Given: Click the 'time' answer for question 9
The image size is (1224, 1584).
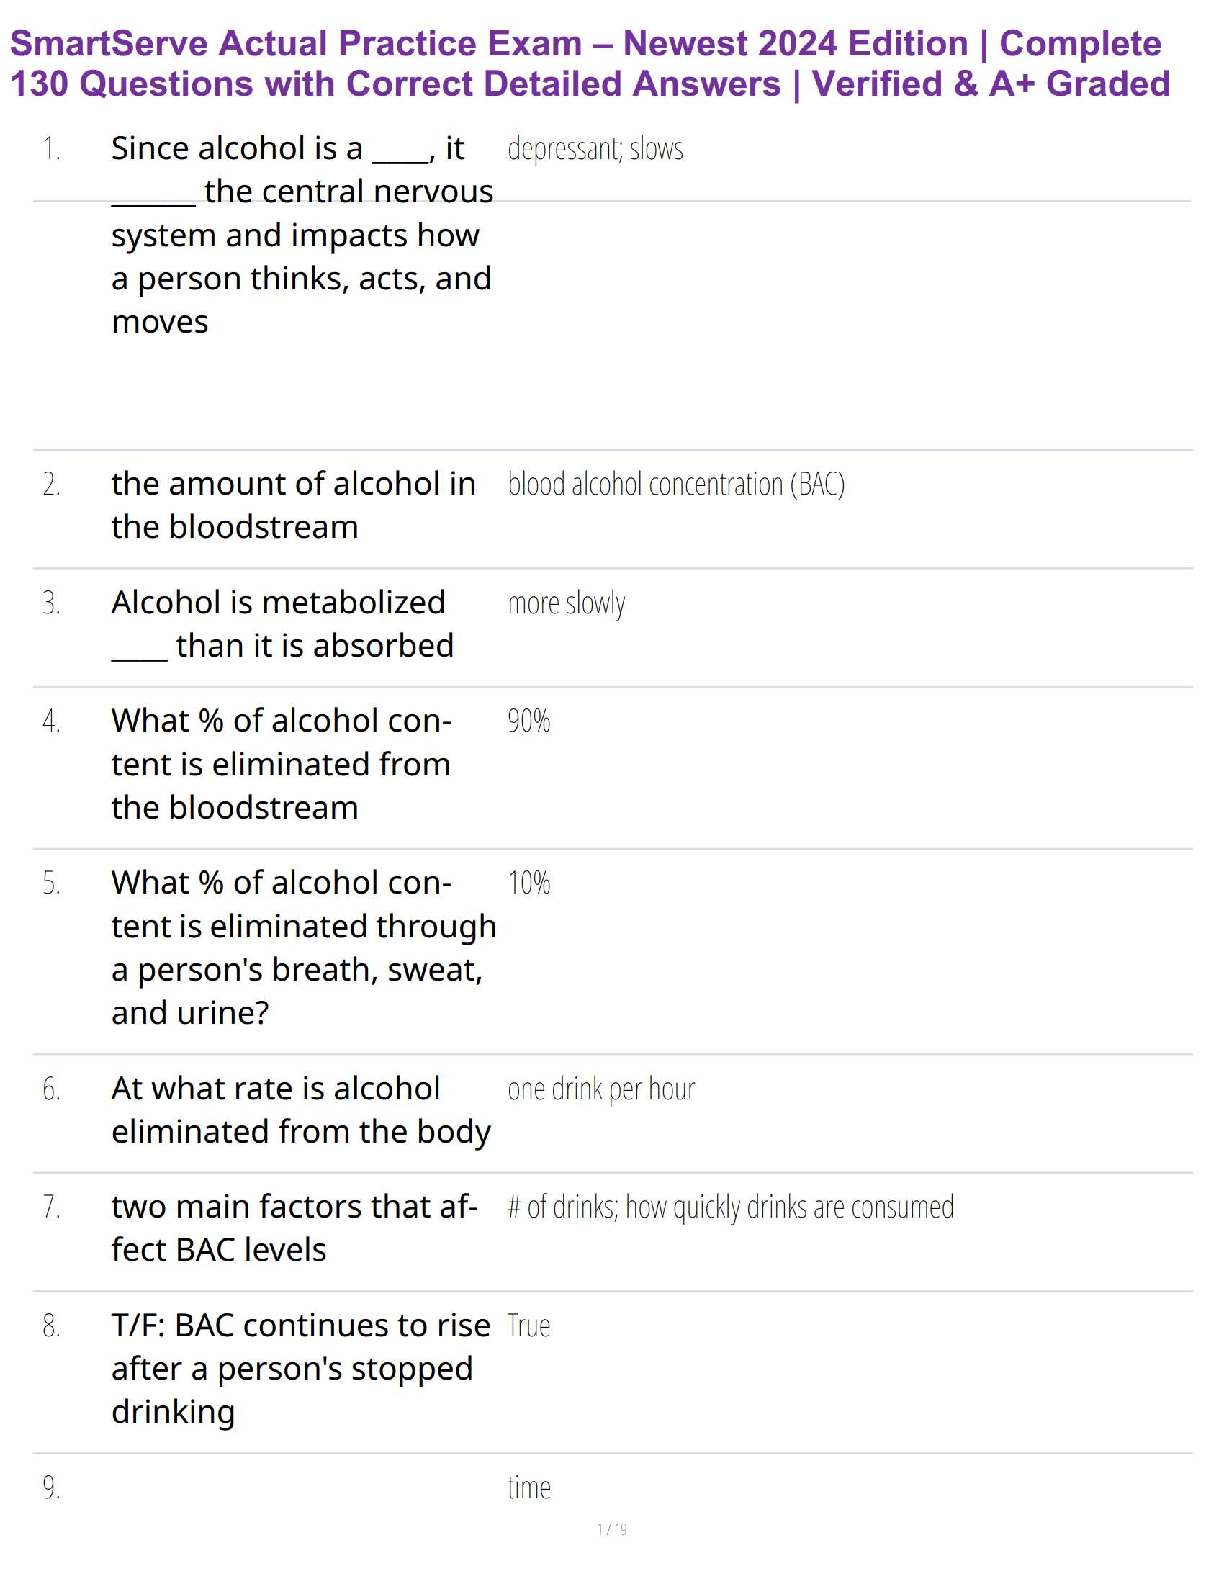Looking at the screenshot, I should (528, 1488).
